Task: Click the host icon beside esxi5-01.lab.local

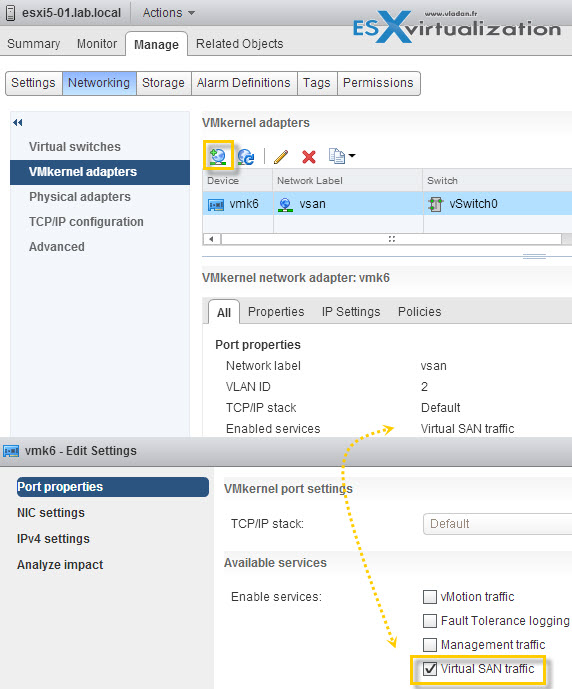Action: [10, 13]
